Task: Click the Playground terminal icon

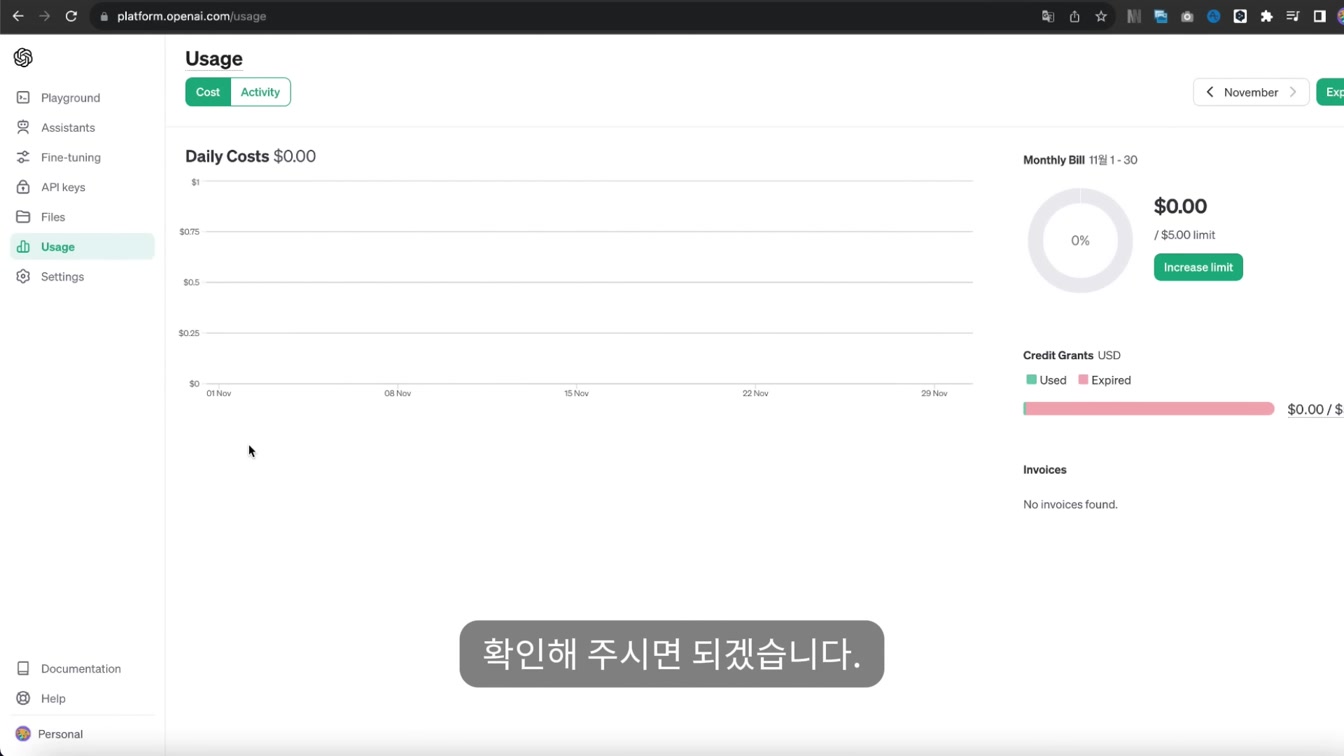Action: pyautogui.click(x=23, y=98)
